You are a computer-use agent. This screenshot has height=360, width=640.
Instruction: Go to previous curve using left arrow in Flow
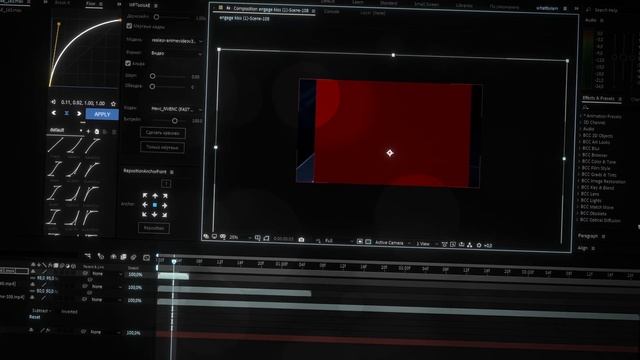[x=54, y=113]
